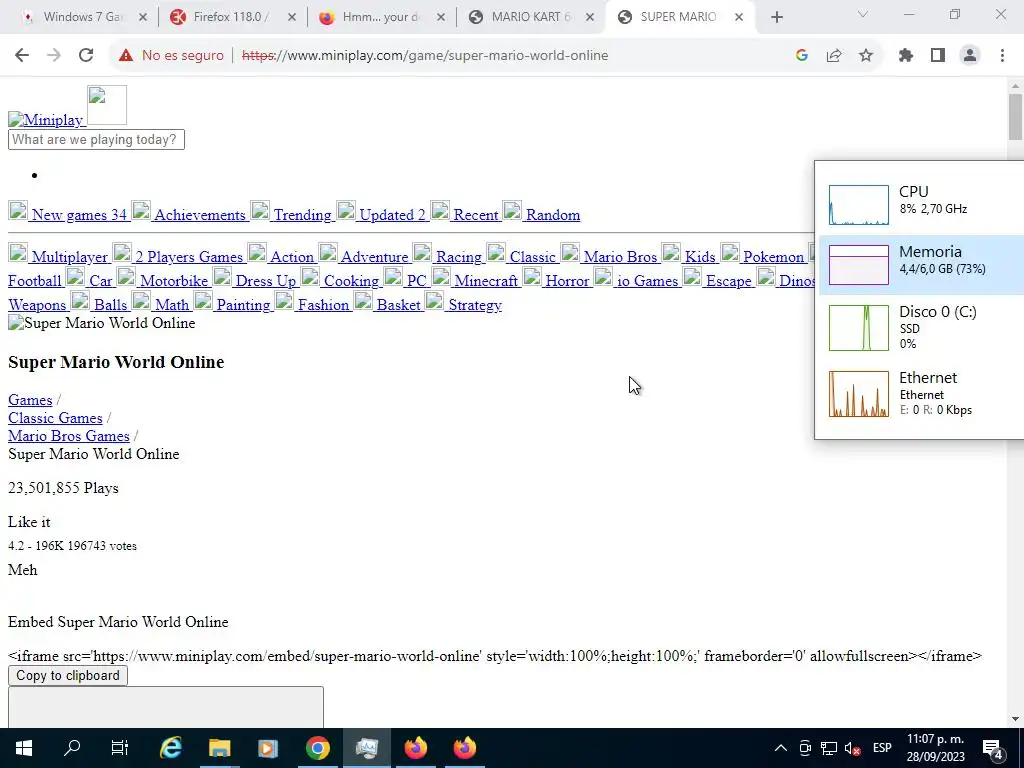This screenshot has width=1024, height=768.
Task: Switch to the Windows 7 Games tab
Action: (x=82, y=17)
